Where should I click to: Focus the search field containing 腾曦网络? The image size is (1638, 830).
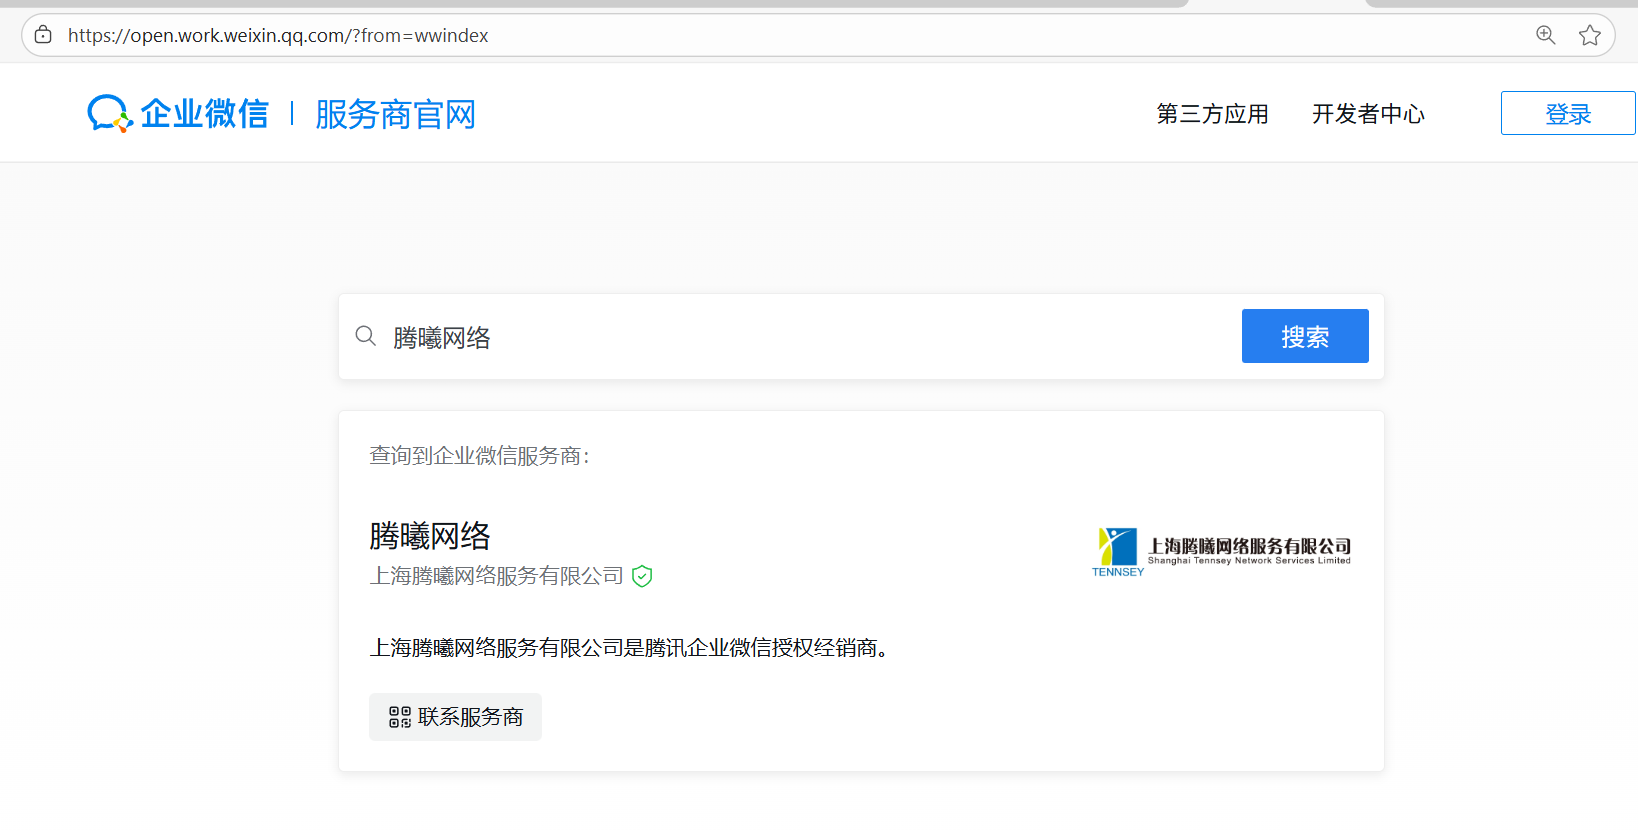(800, 338)
